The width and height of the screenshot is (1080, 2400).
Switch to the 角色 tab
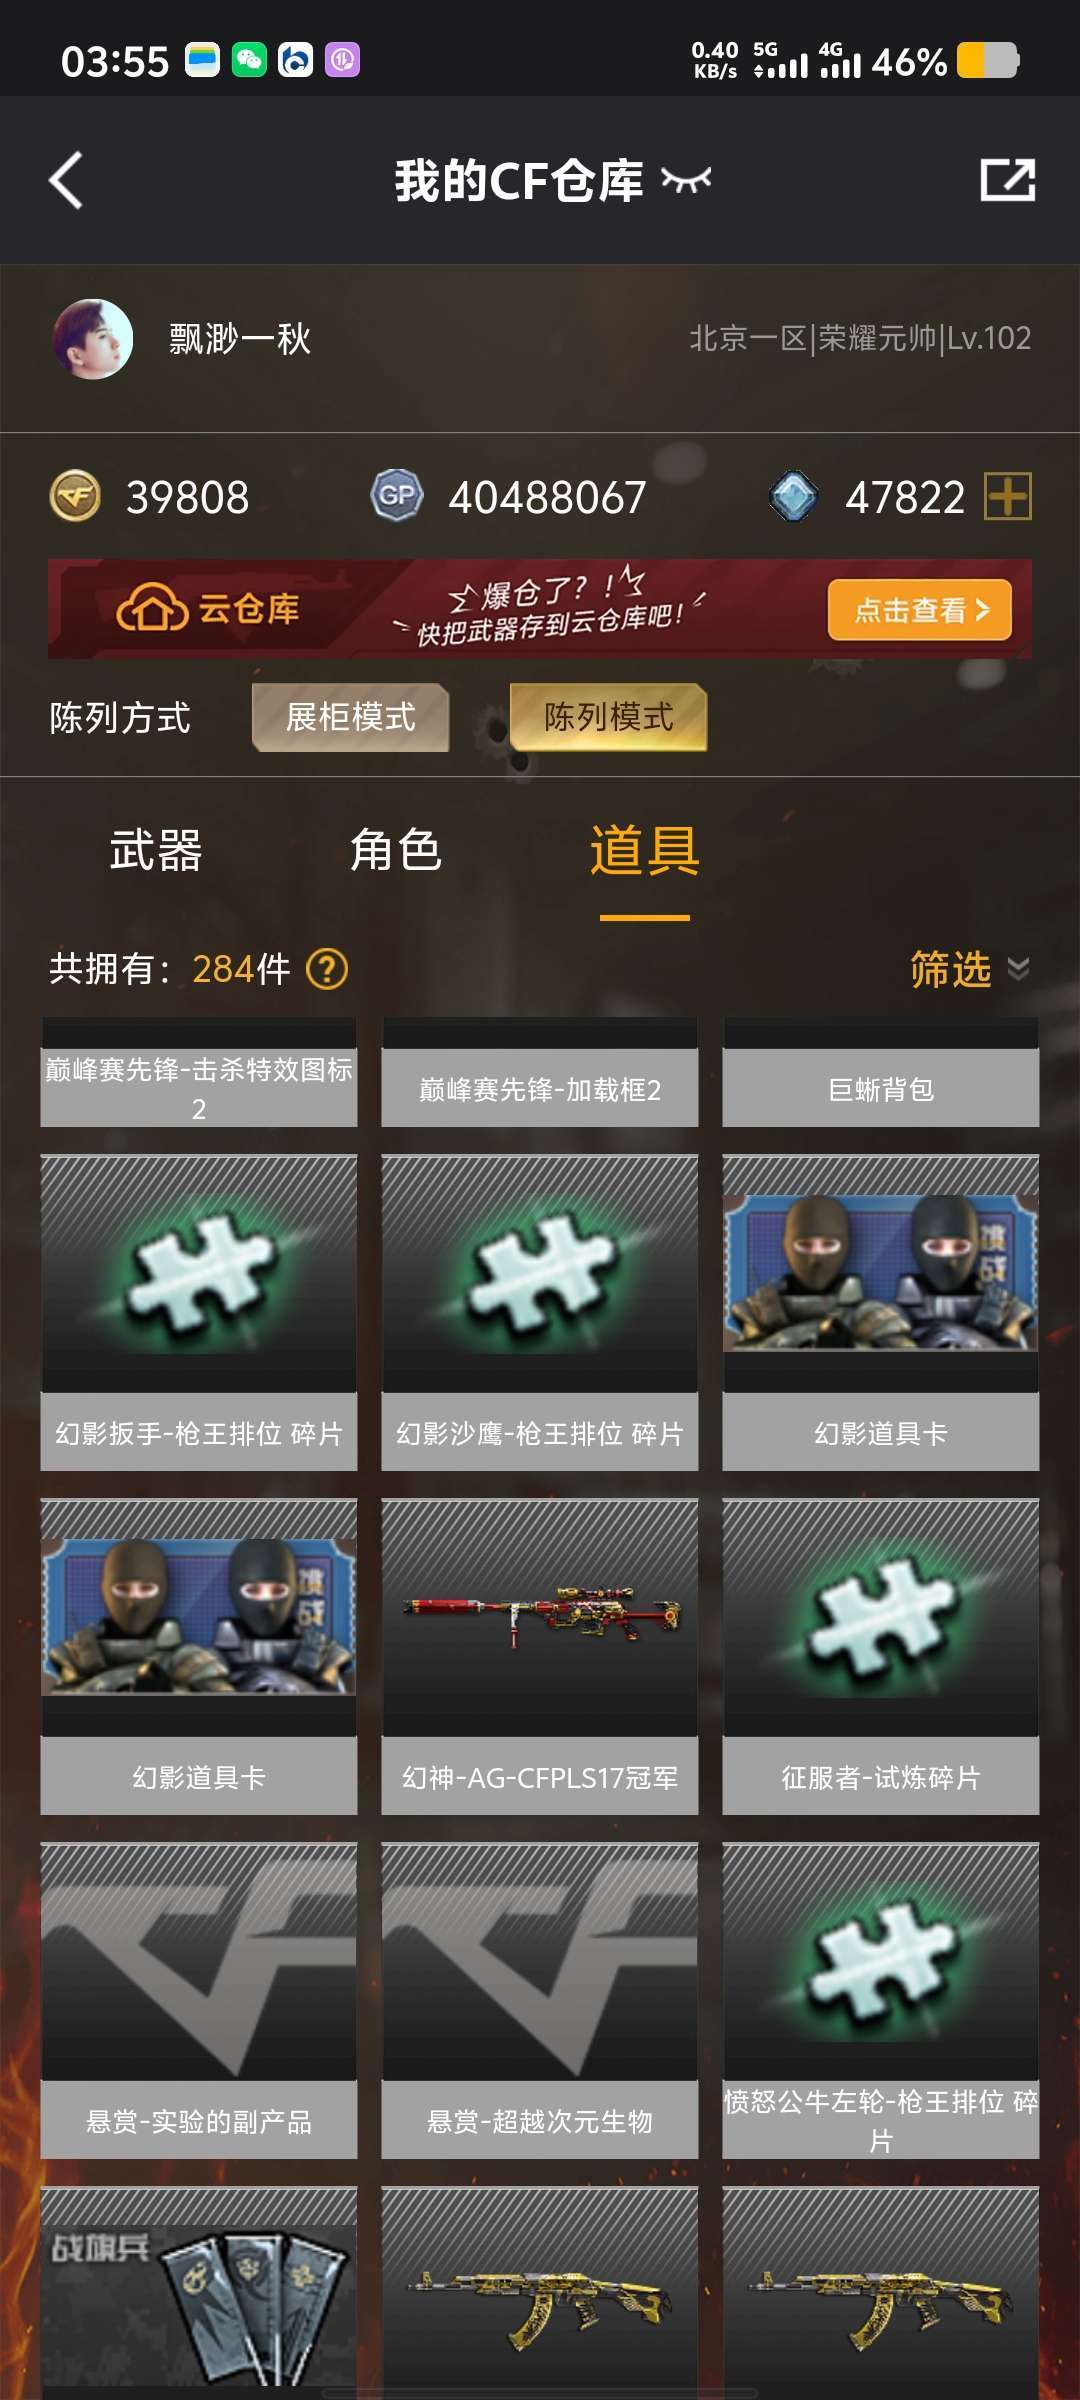[396, 851]
